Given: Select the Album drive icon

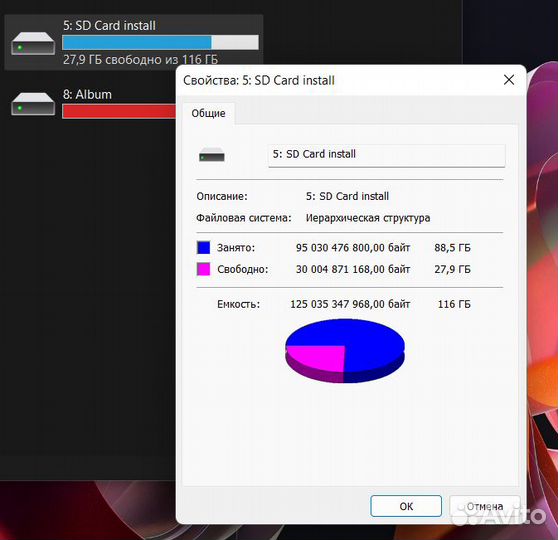Looking at the screenshot, I should tap(33, 104).
